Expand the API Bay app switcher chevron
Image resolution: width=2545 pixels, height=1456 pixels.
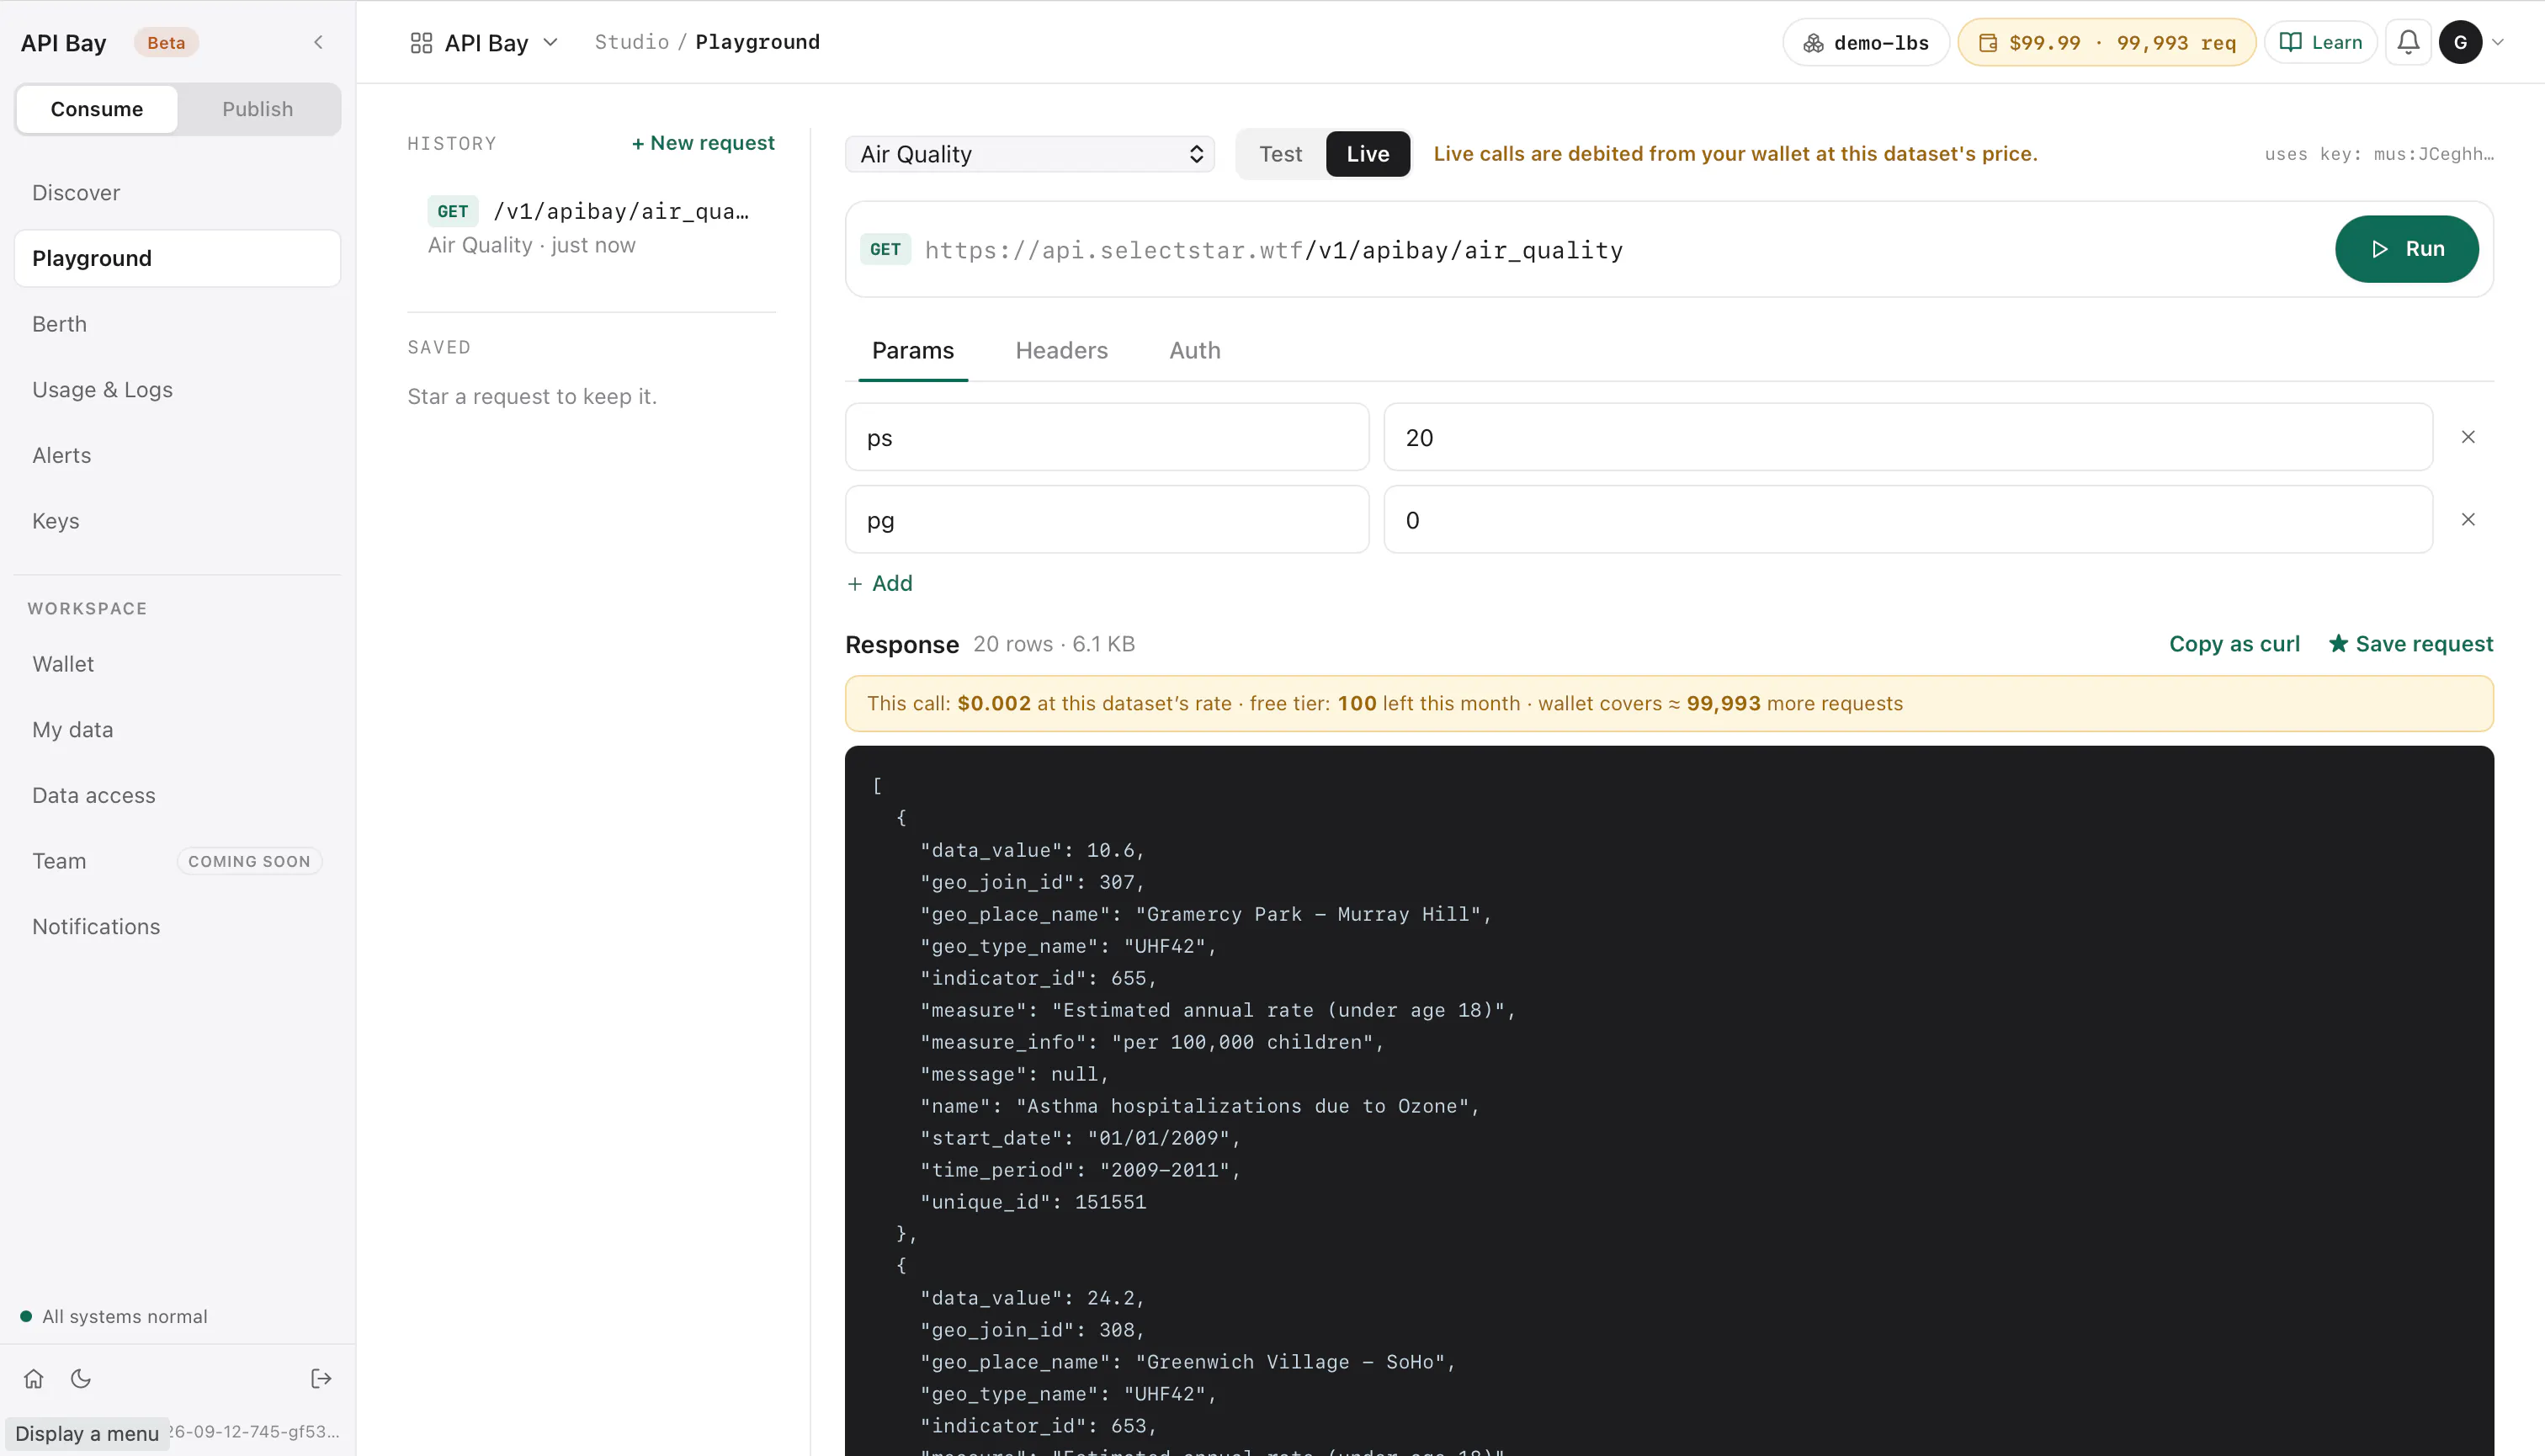pos(550,42)
